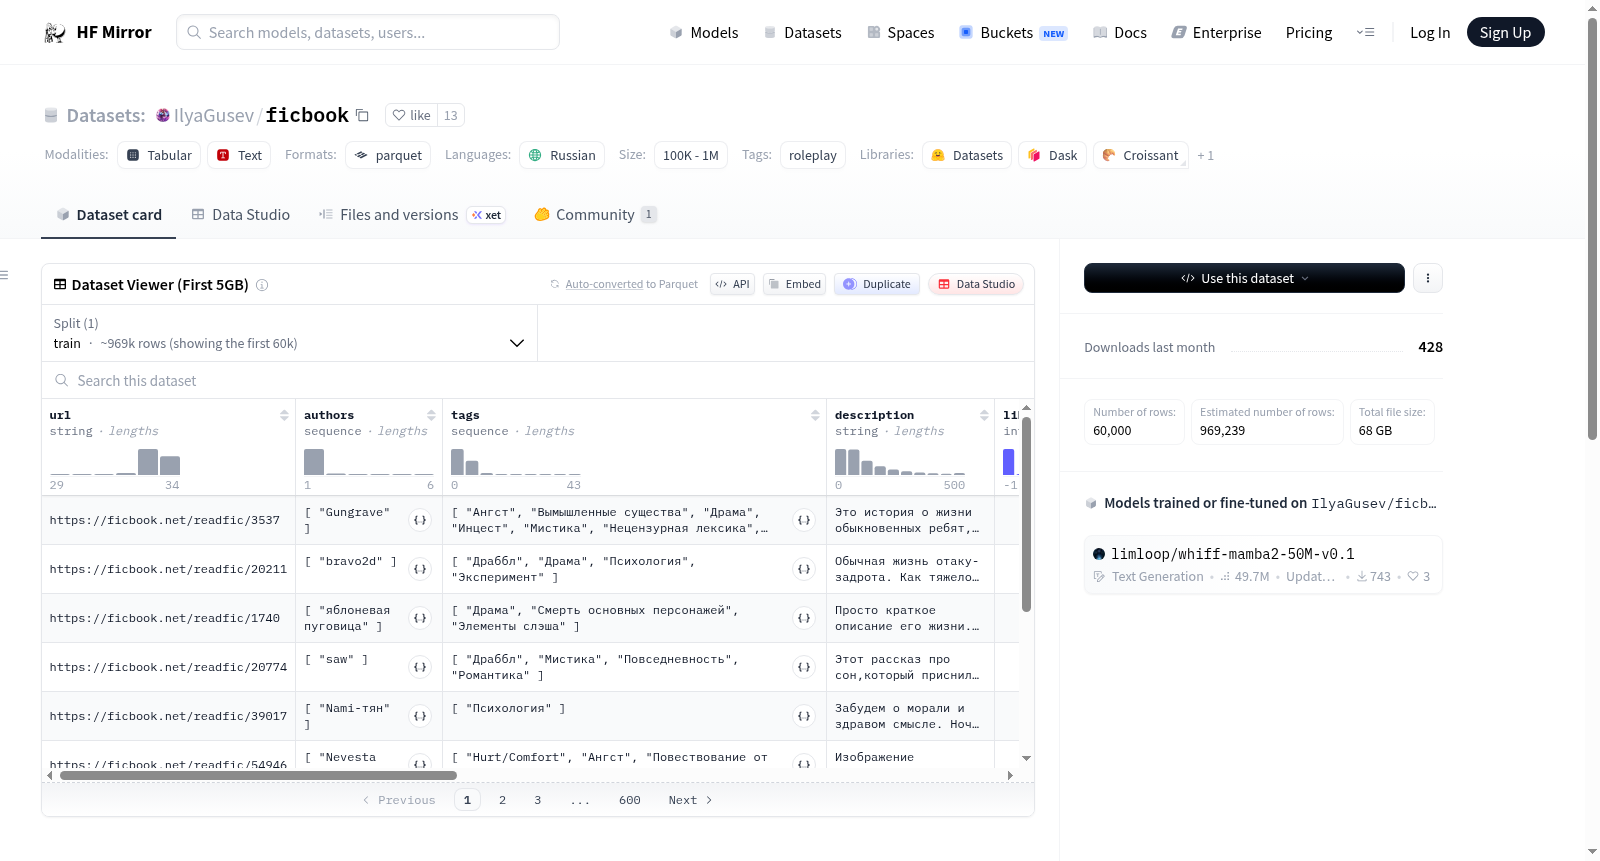The image size is (1600, 861).
Task: Sort by the authors column
Action: [431, 415]
